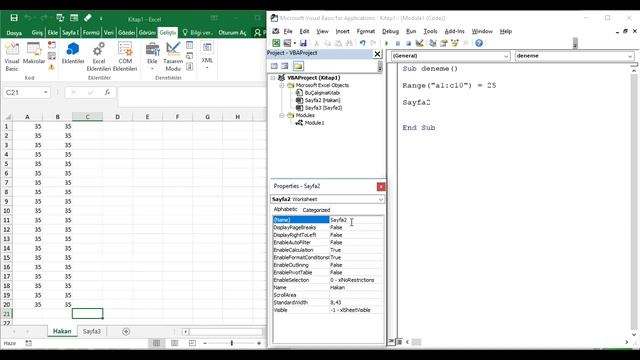Viewport: 640px width, 360px height.
Task: Switch to the Categorized properties tab
Action: click(316, 210)
